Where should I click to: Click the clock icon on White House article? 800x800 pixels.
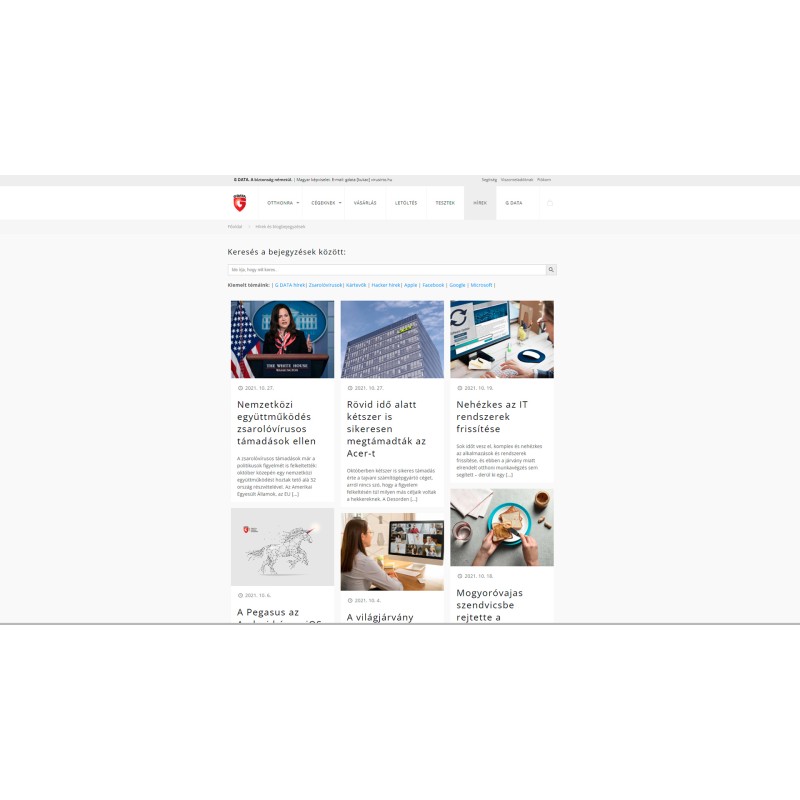[x=240, y=387]
